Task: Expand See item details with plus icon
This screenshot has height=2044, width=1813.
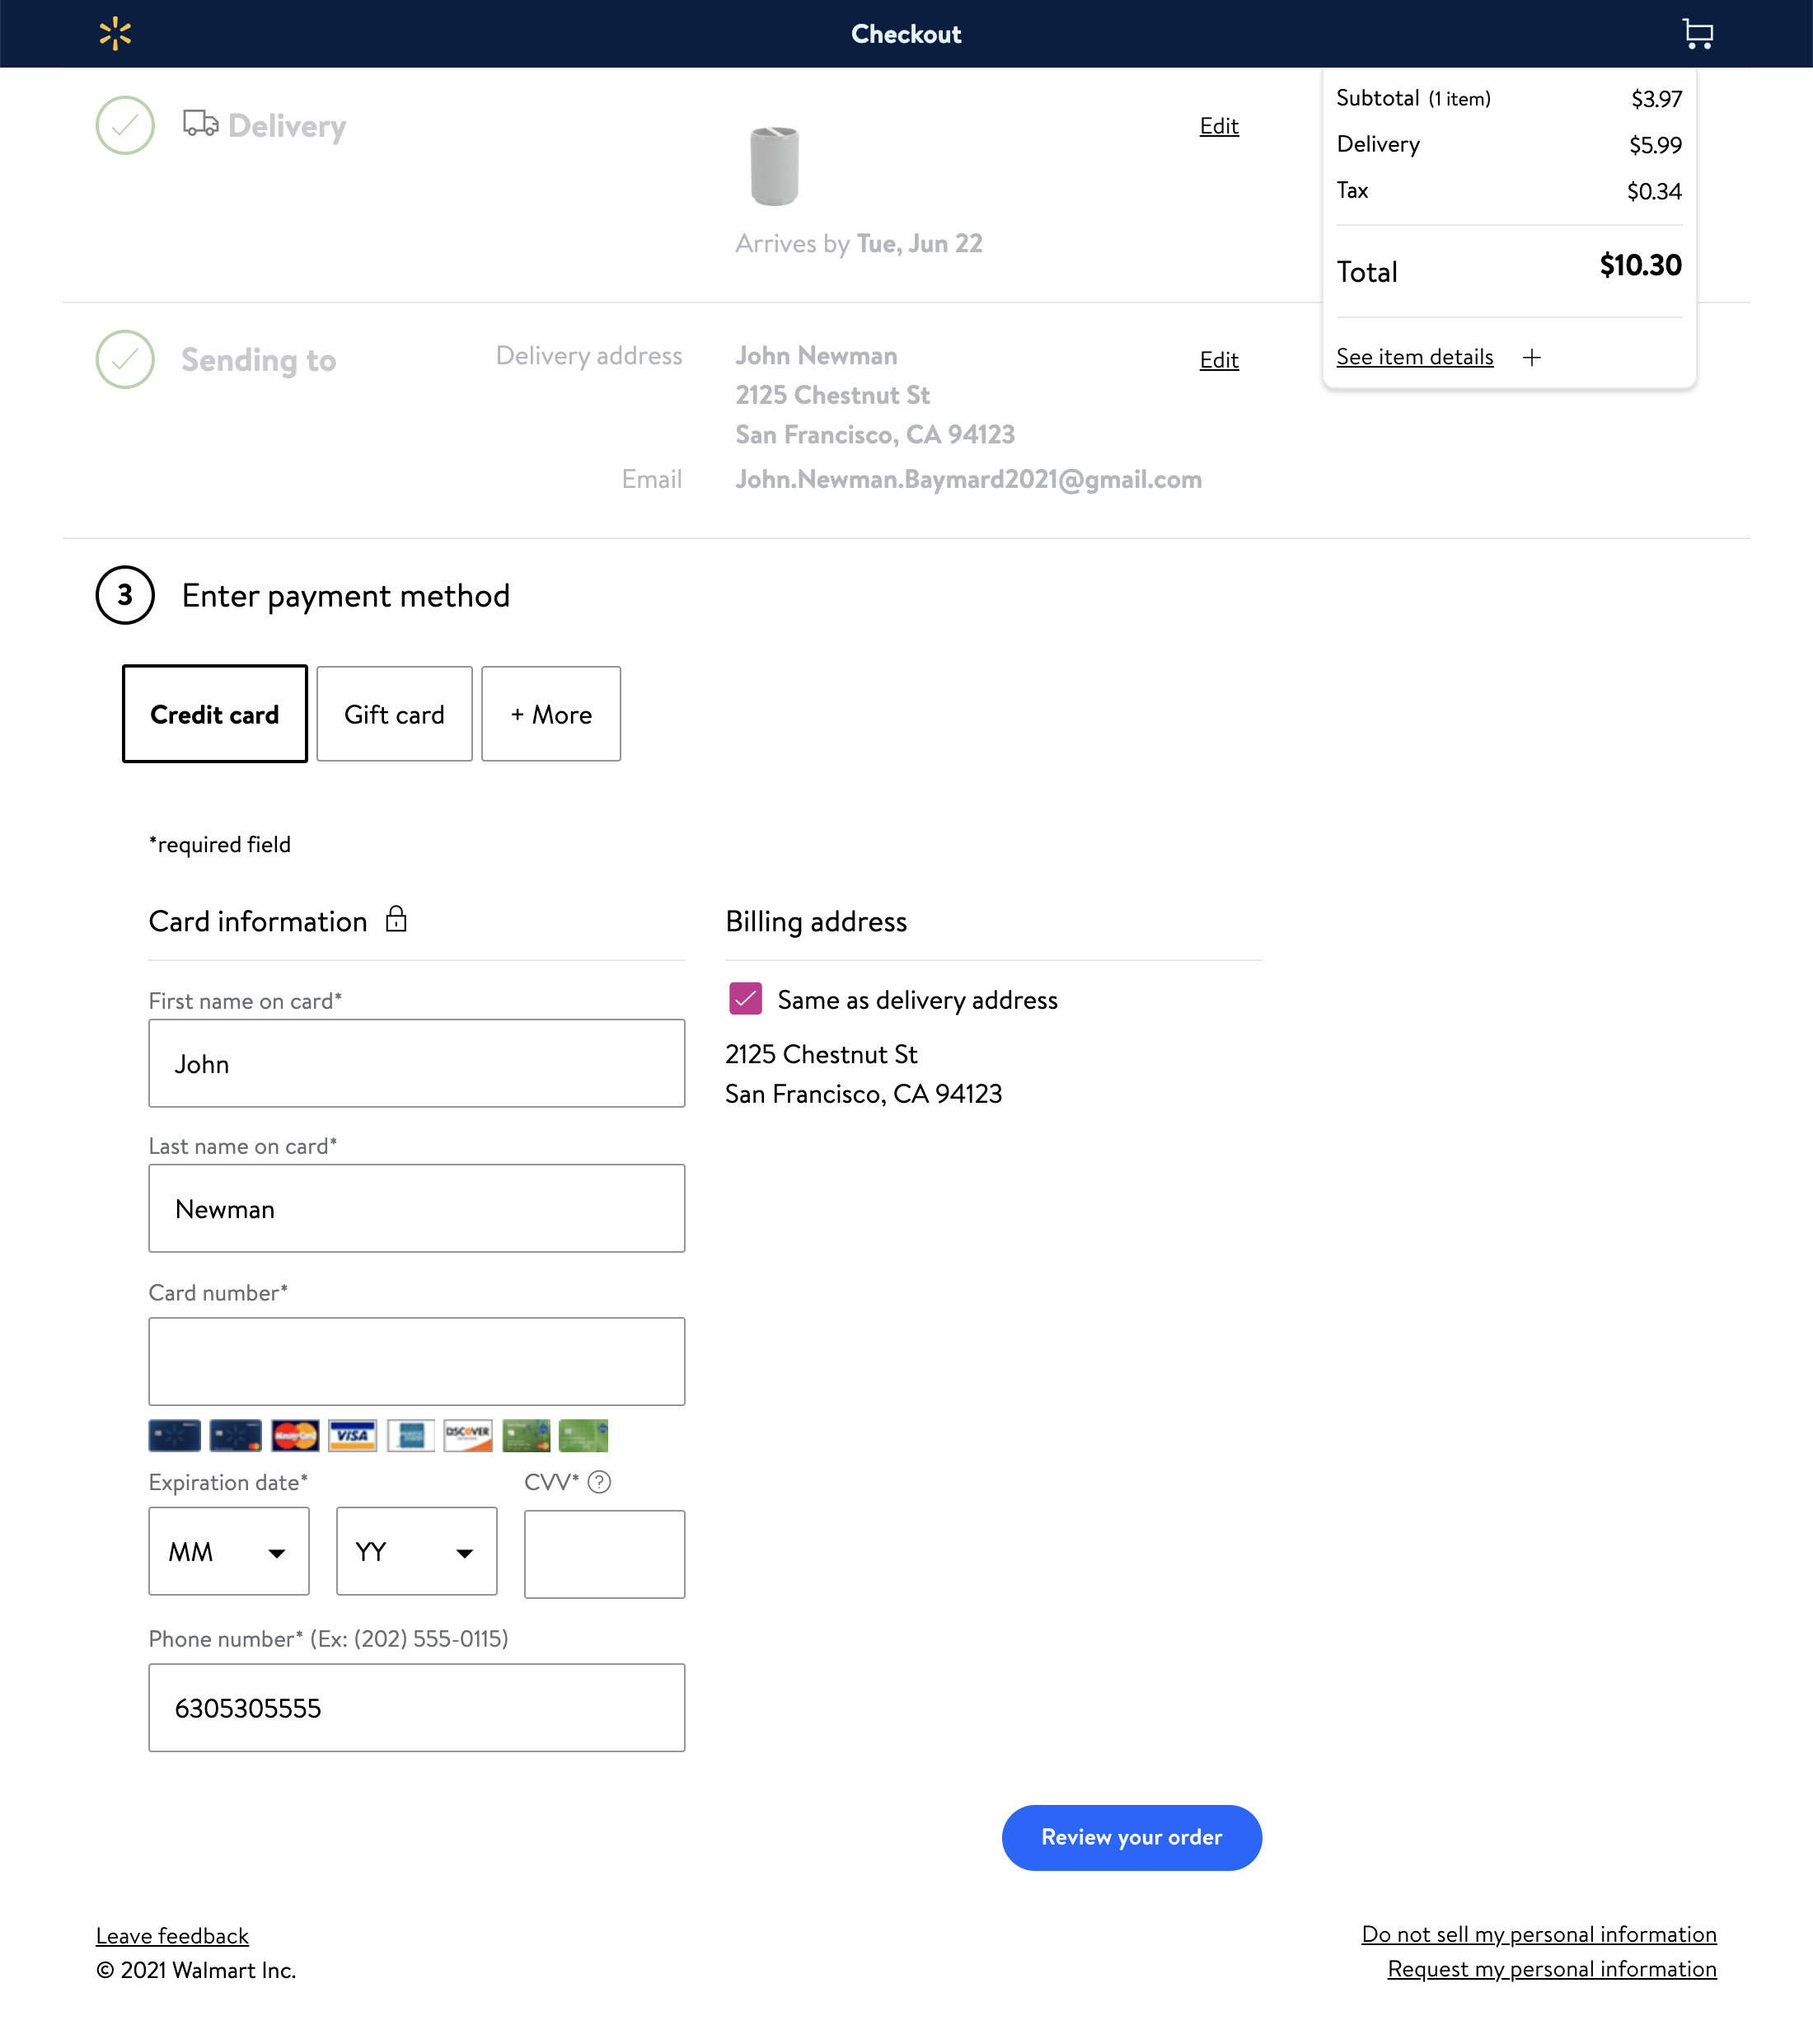Action: 1533,356
